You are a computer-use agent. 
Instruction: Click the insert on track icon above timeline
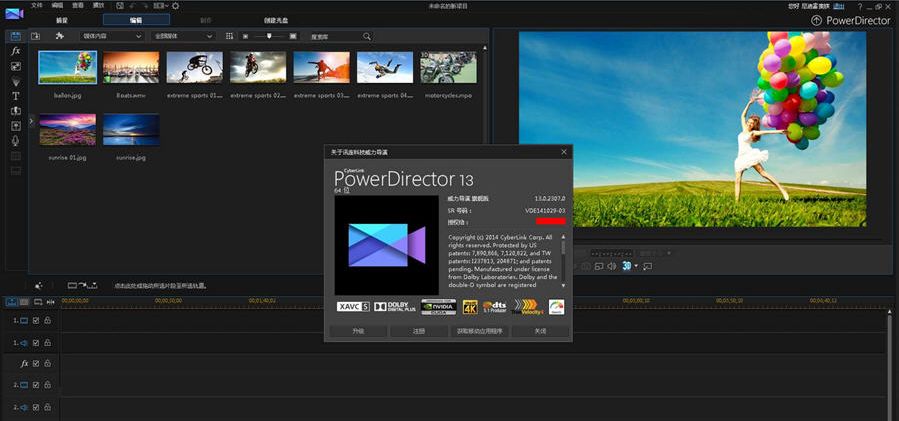tap(83, 285)
